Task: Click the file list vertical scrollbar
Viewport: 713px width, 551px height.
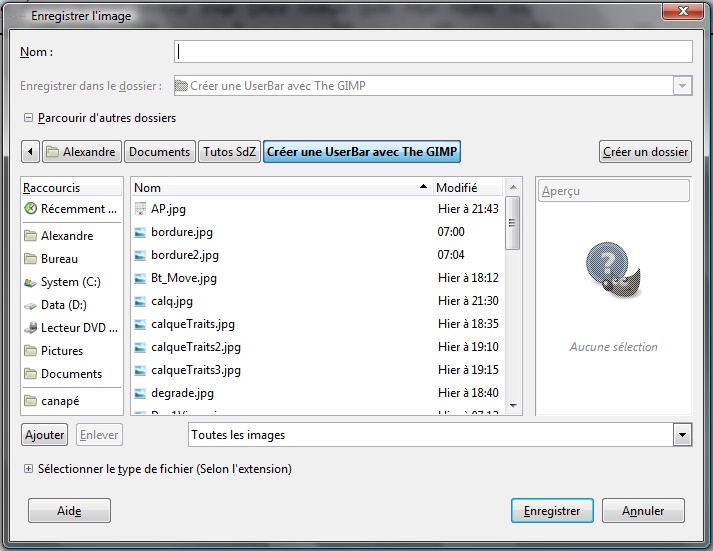Action: pos(513,300)
